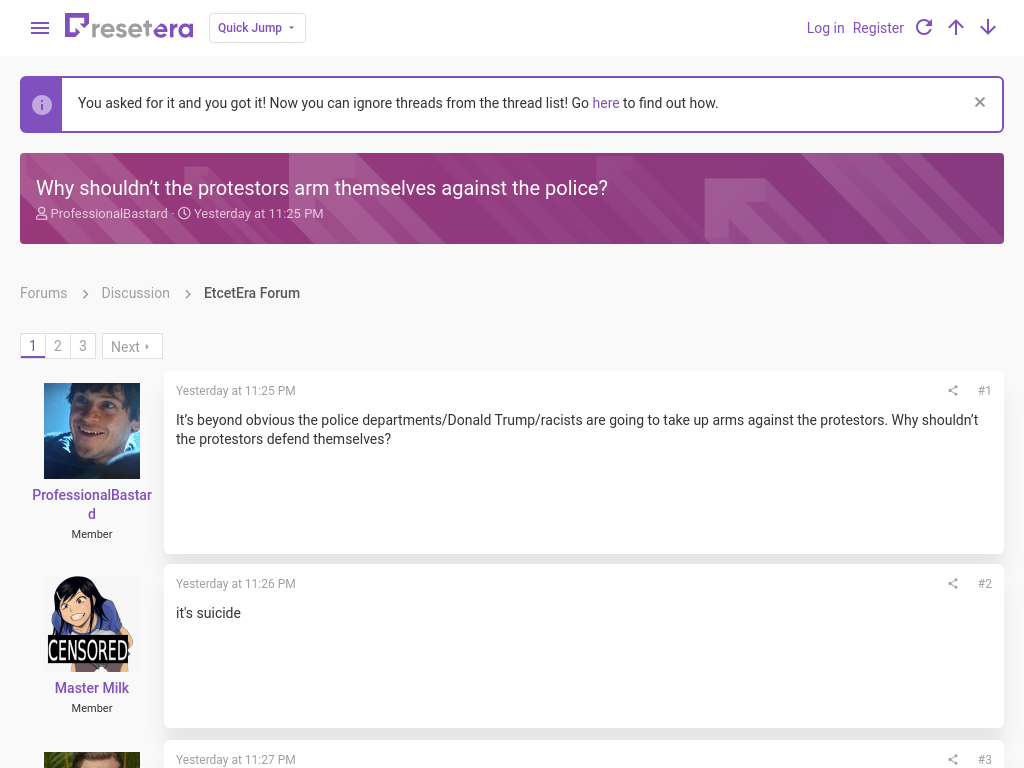The width and height of the screenshot is (1024, 768).
Task: Go to Next page of thread
Action: click(x=132, y=346)
